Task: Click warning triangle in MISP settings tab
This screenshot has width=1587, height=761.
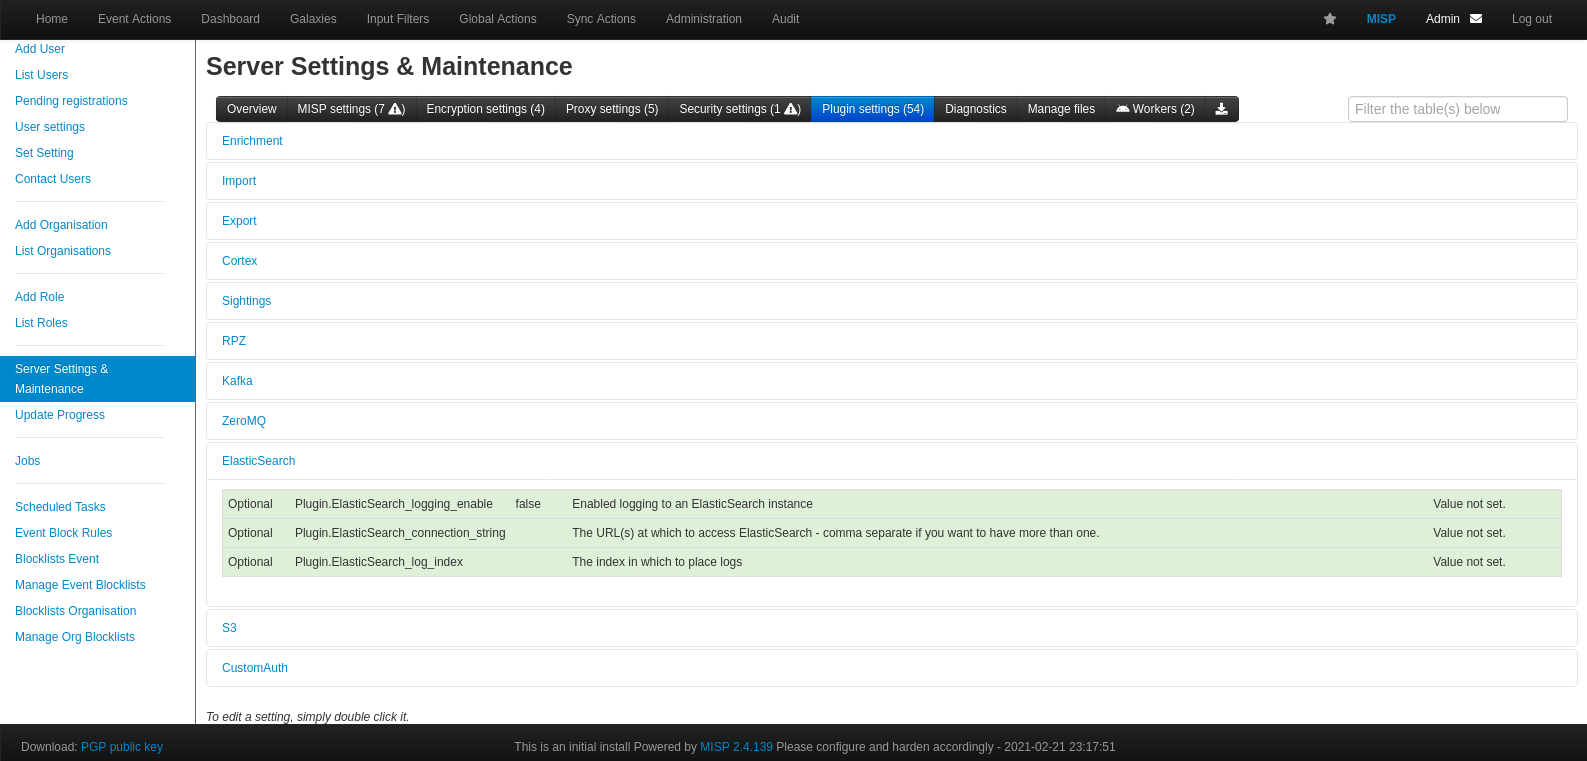Action: pos(396,109)
